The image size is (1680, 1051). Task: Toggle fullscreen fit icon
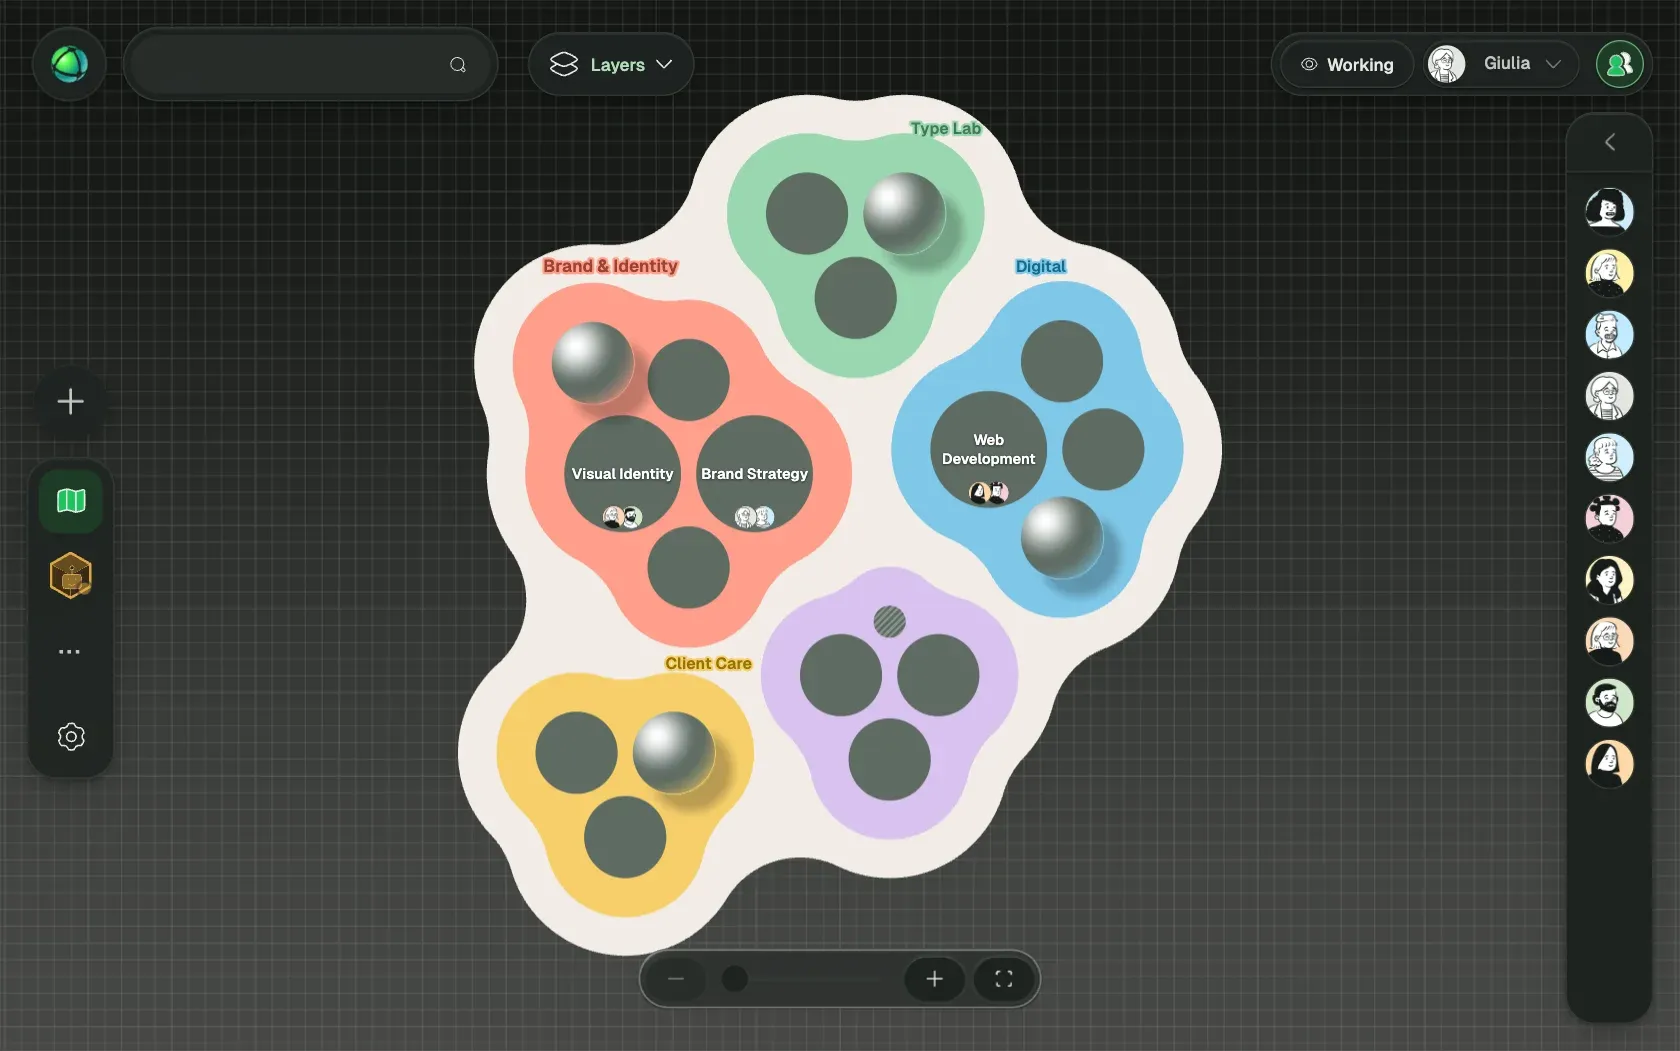[1004, 979]
